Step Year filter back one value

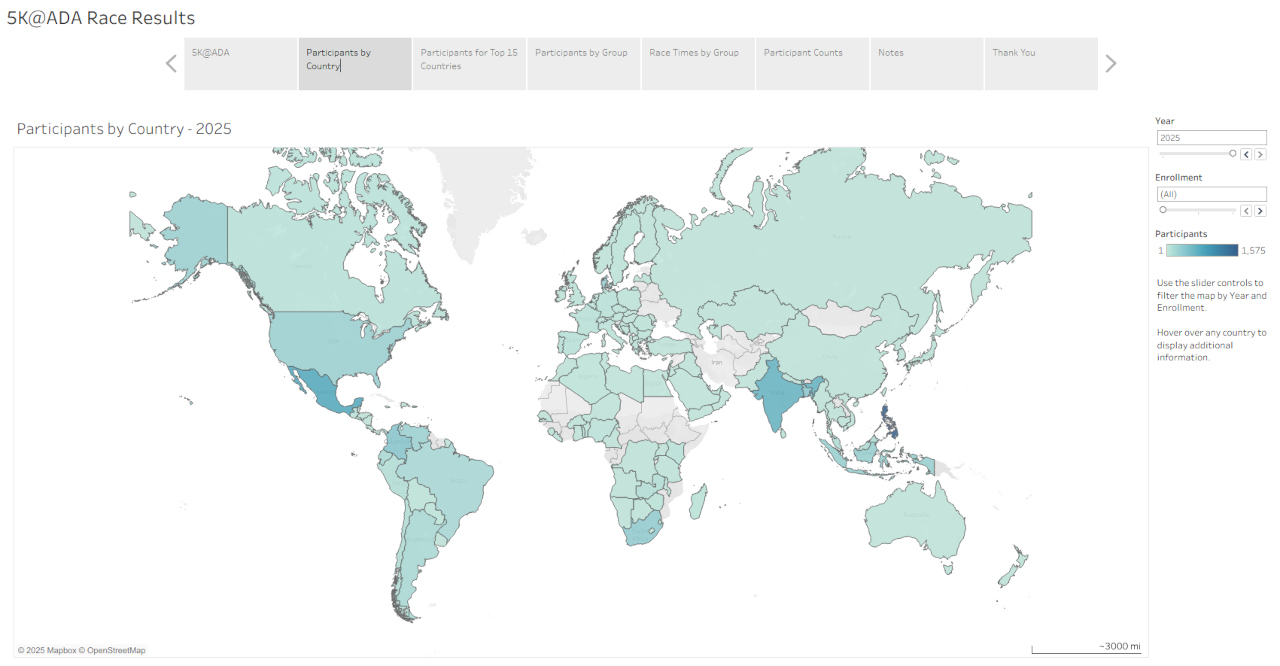point(1246,154)
